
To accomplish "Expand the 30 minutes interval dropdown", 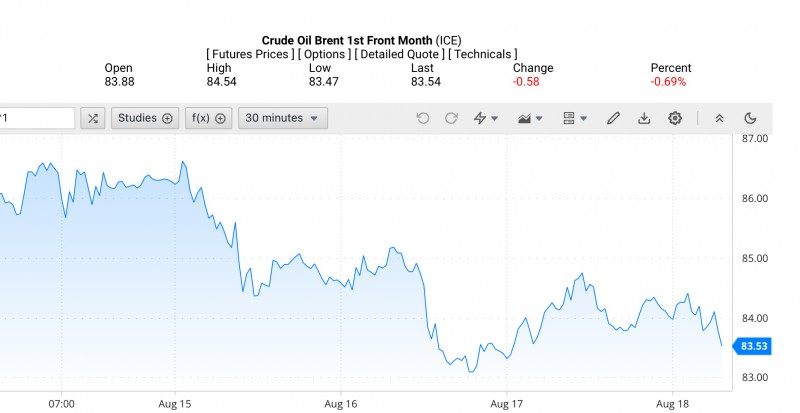I will pos(283,118).
